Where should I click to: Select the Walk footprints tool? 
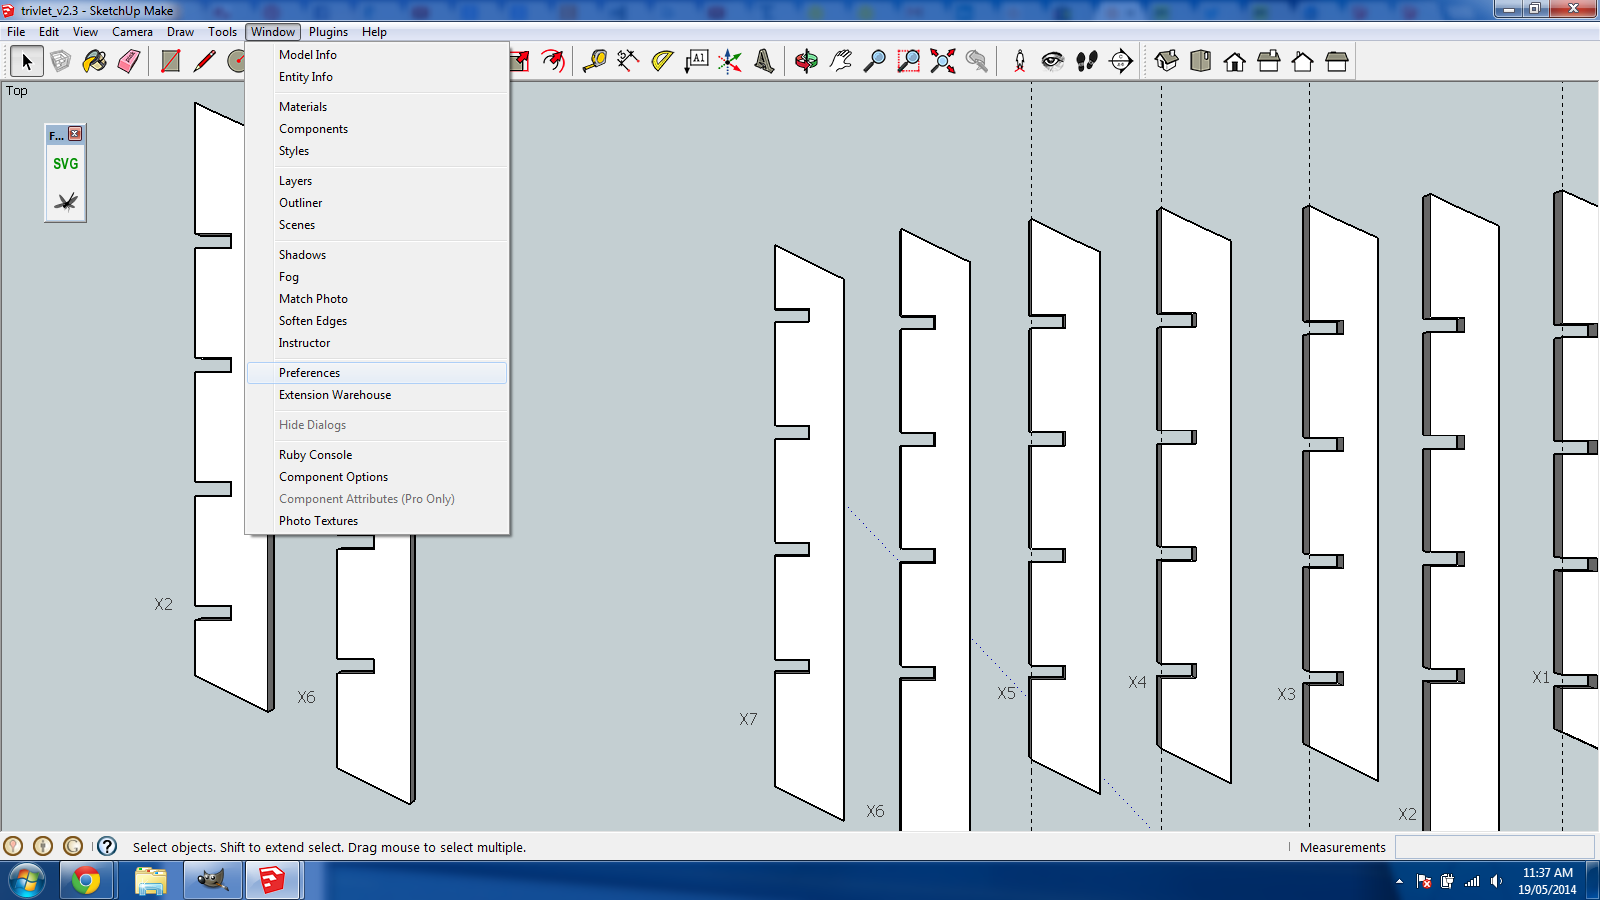1087,62
